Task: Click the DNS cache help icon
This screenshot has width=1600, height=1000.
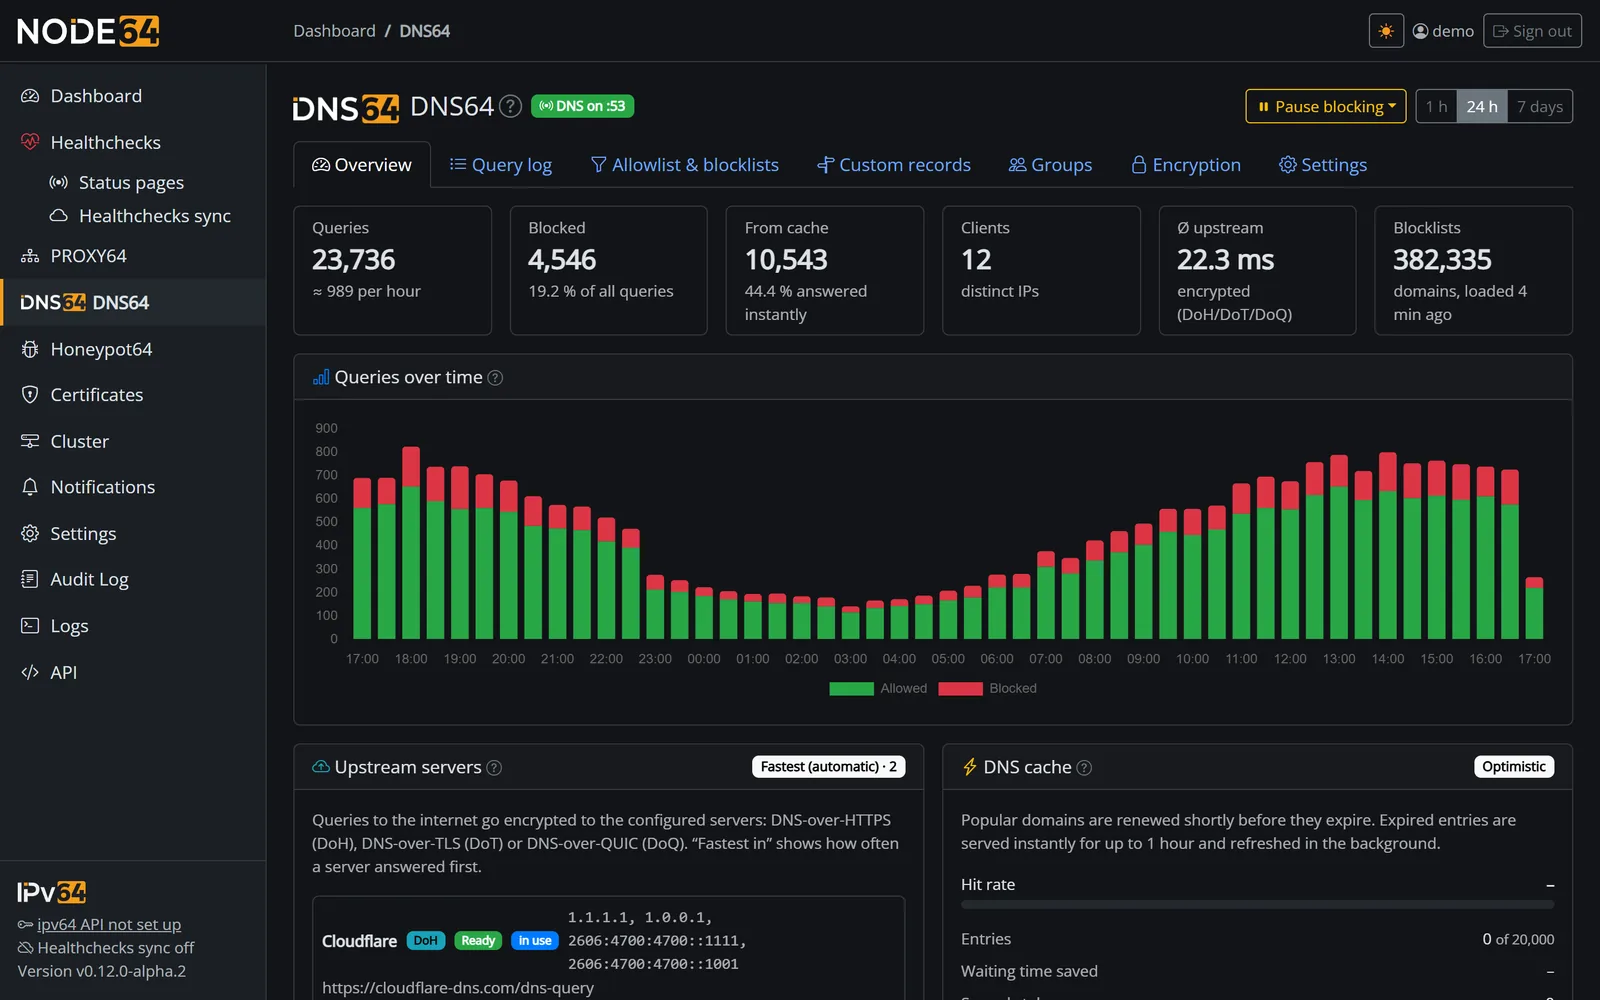Action: (x=1084, y=768)
